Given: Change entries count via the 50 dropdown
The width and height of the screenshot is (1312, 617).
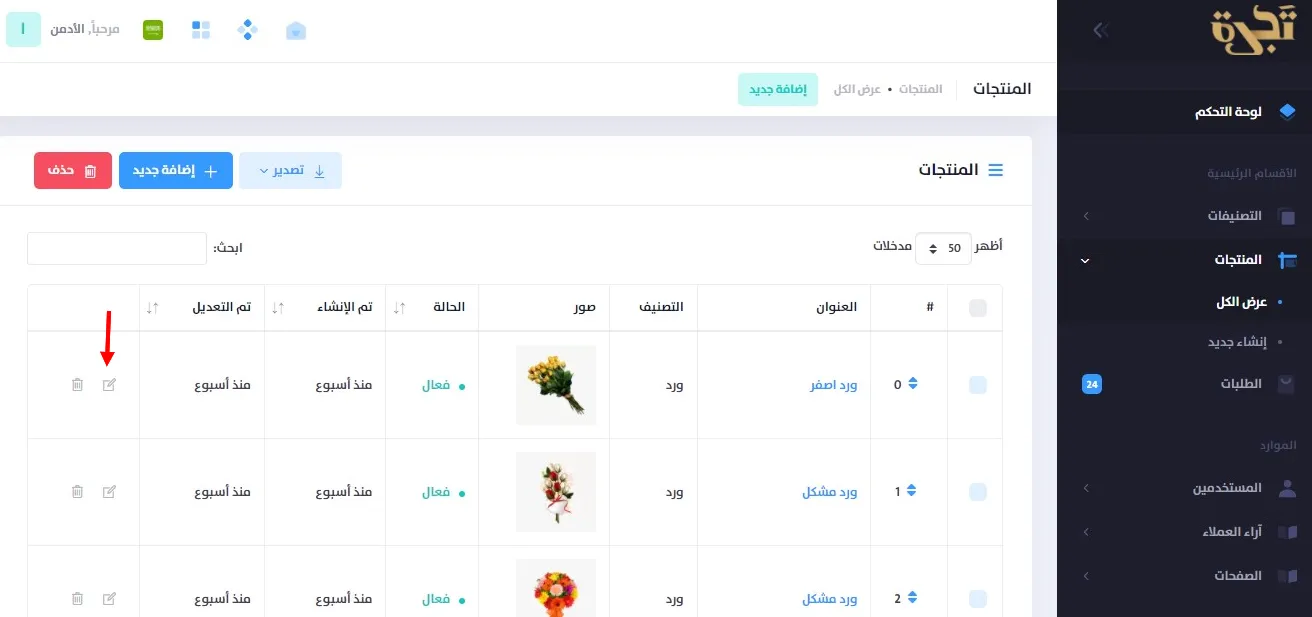Looking at the screenshot, I should (942, 247).
